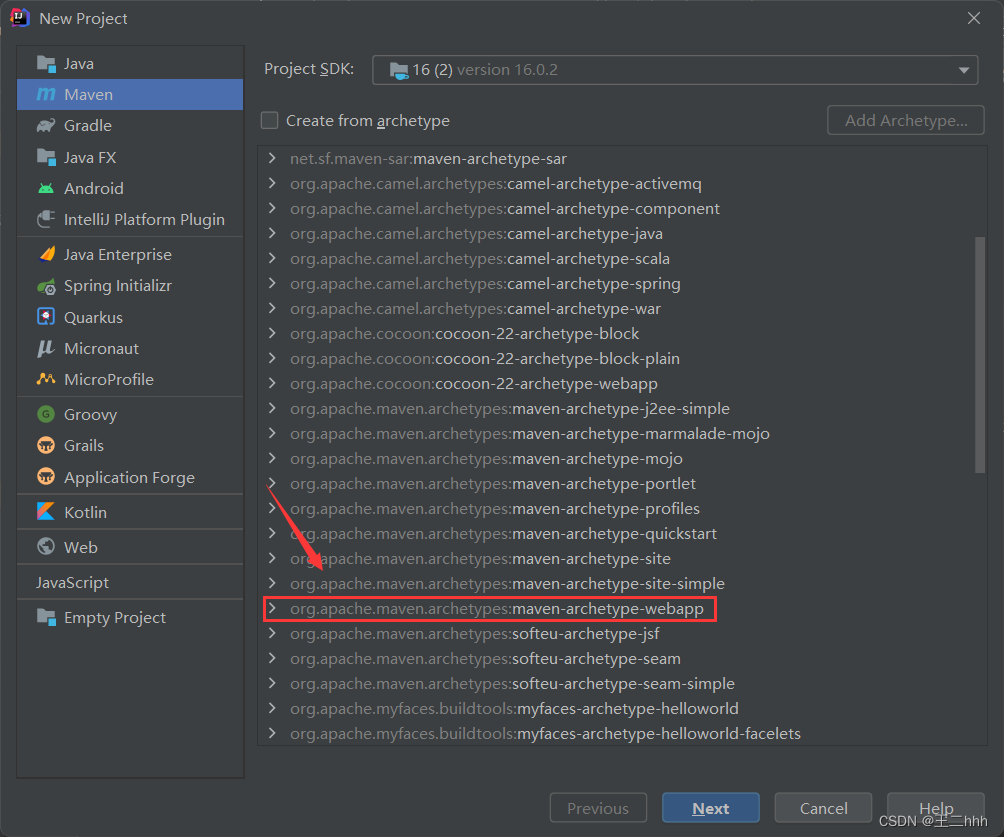Click the Spring Initializr leaf icon

coord(46,286)
